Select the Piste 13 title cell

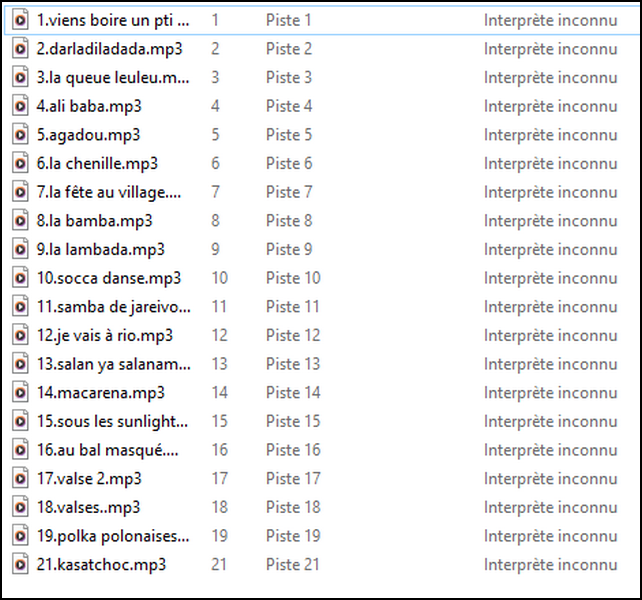(x=293, y=364)
